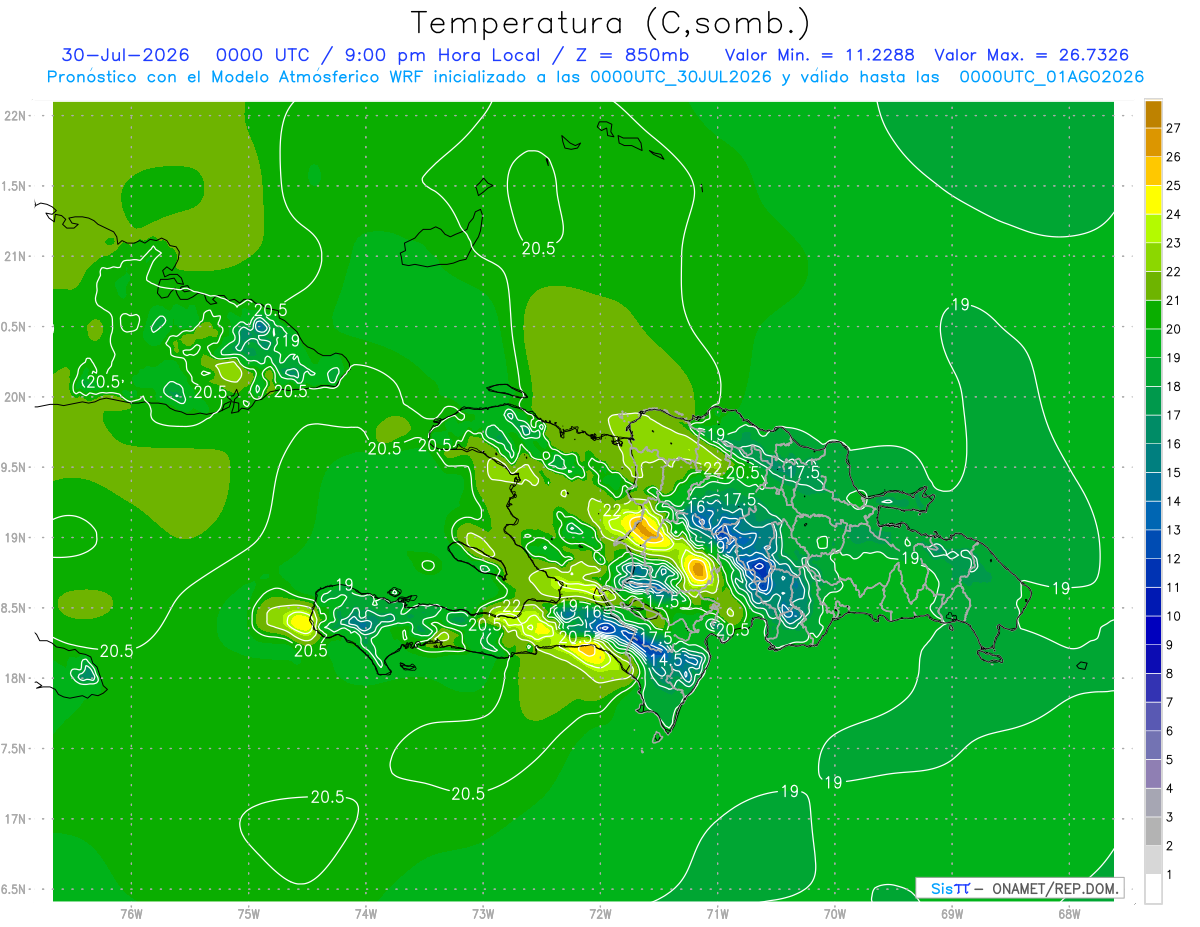The width and height of the screenshot is (1200, 927).
Task: Click the '7.5N' latitude axis label
Action: 13,748
